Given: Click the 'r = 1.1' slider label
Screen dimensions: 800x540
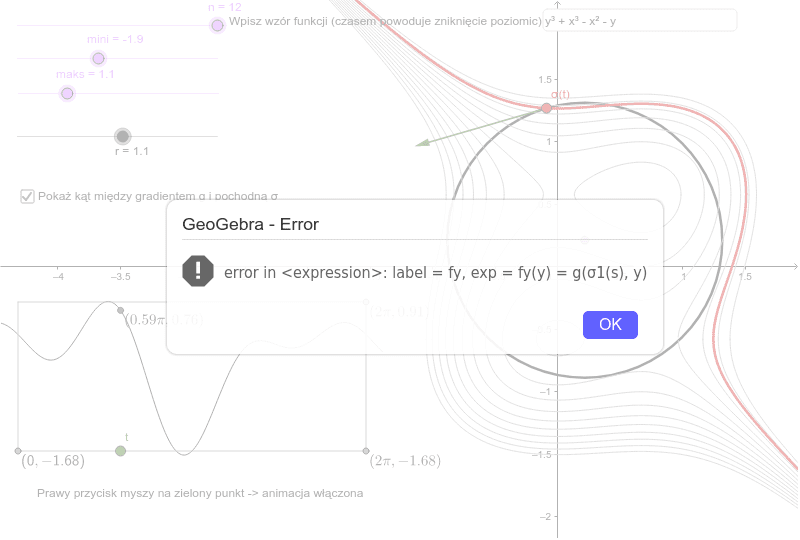Looking at the screenshot, I should (132, 151).
